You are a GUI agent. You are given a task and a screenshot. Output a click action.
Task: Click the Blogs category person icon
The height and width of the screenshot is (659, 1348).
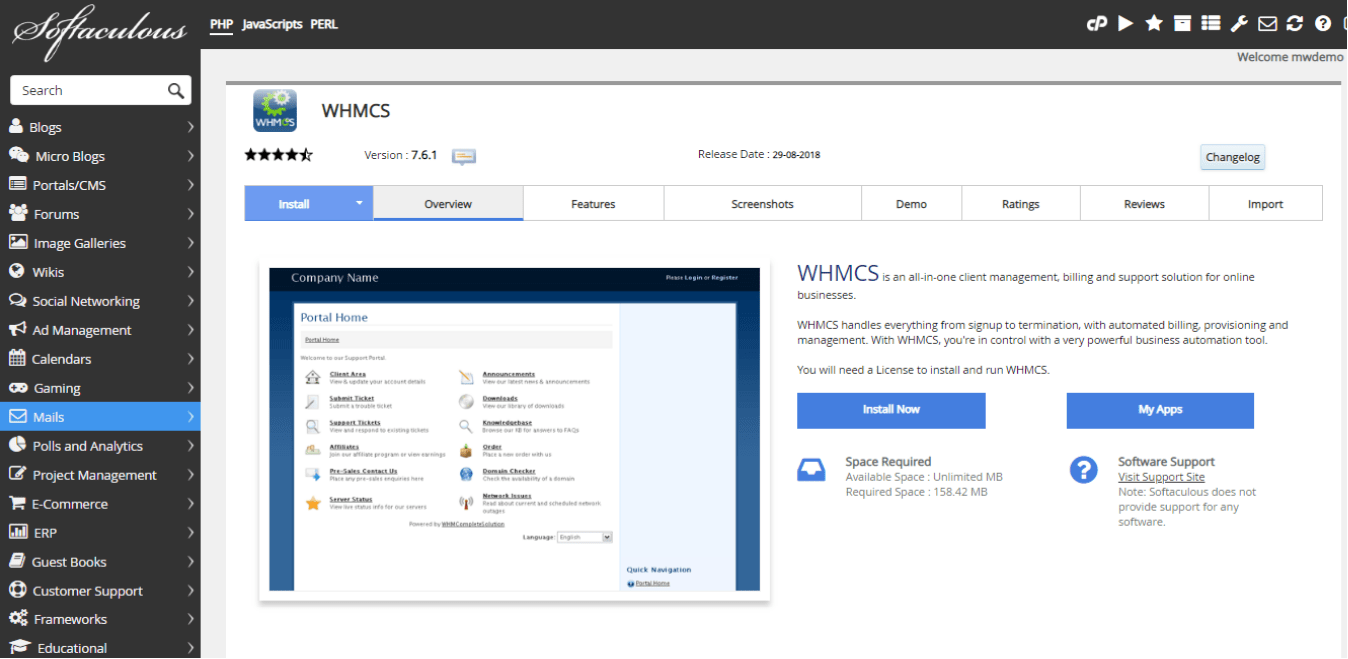[16, 126]
